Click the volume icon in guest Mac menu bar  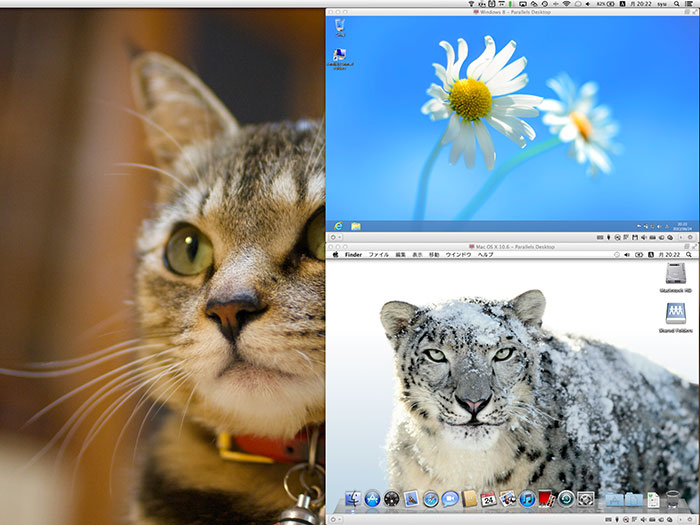pos(627,254)
